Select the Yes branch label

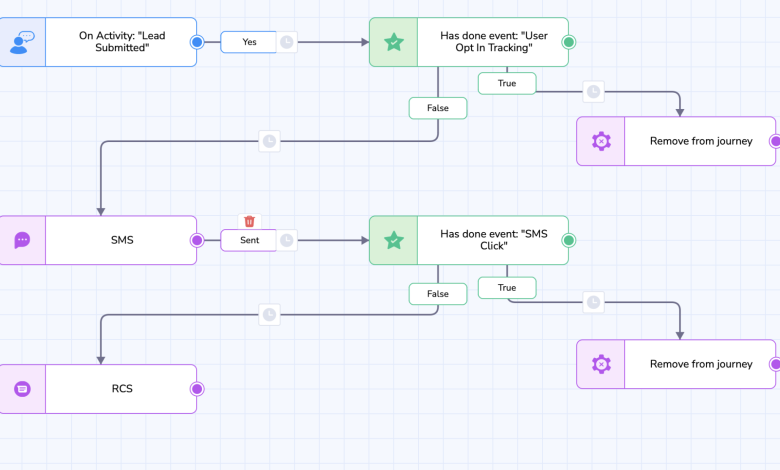coord(249,42)
